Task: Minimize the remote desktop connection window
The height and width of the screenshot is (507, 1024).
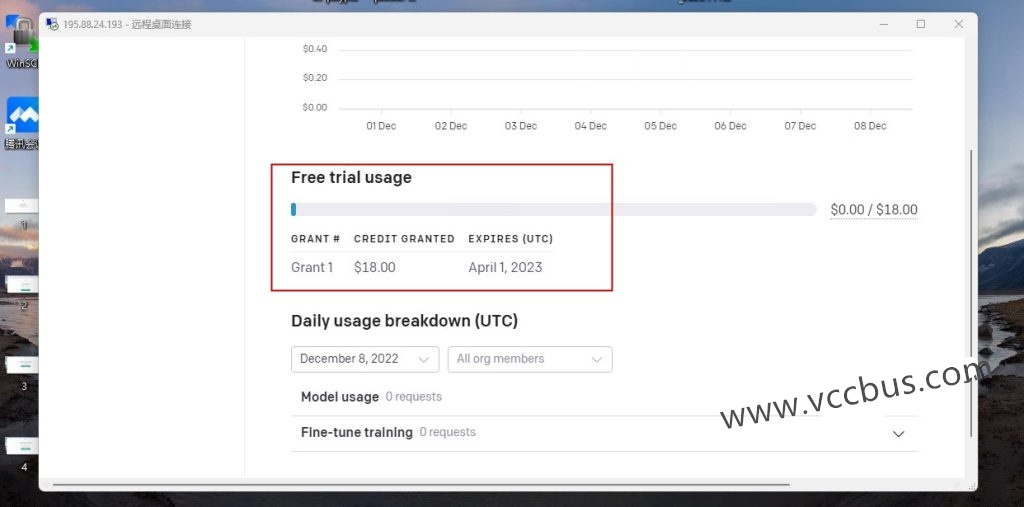Action: pyautogui.click(x=882, y=24)
